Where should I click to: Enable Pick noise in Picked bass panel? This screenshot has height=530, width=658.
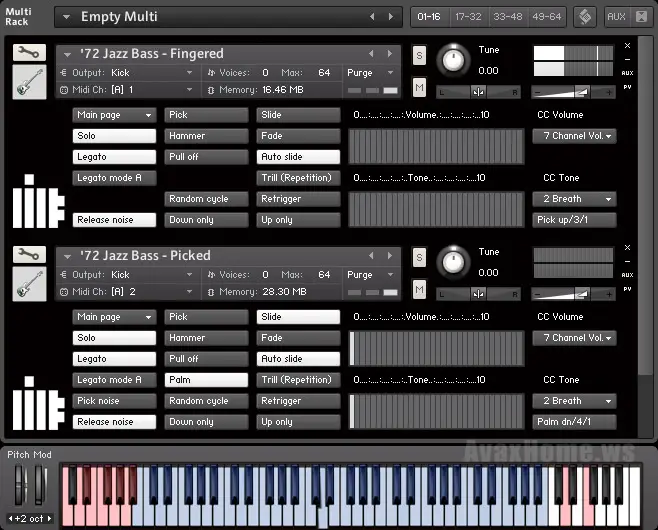point(114,401)
